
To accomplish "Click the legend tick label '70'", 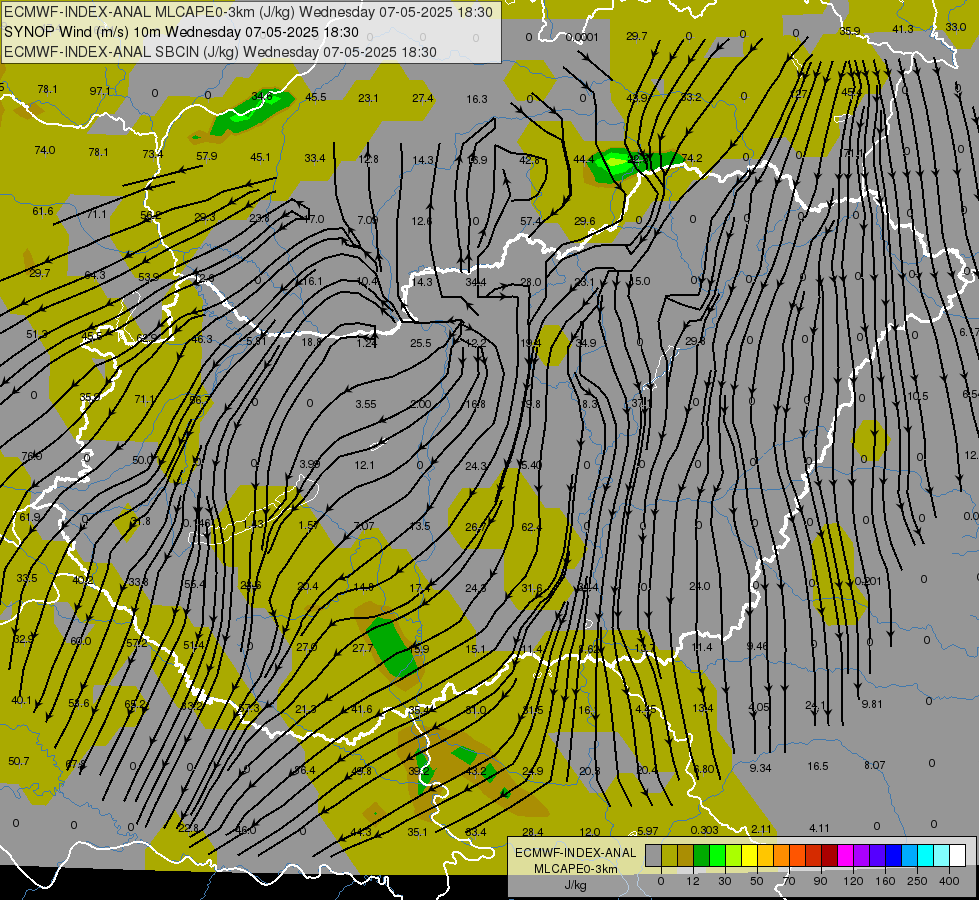I will point(789,881).
